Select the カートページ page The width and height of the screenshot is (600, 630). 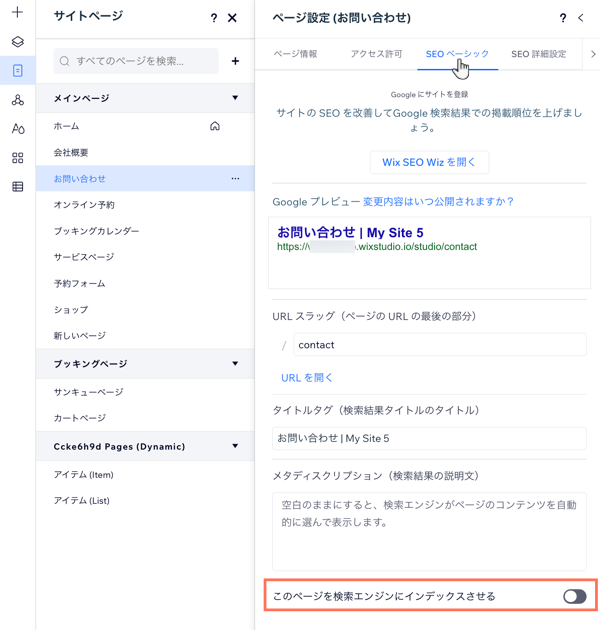tap(145, 418)
